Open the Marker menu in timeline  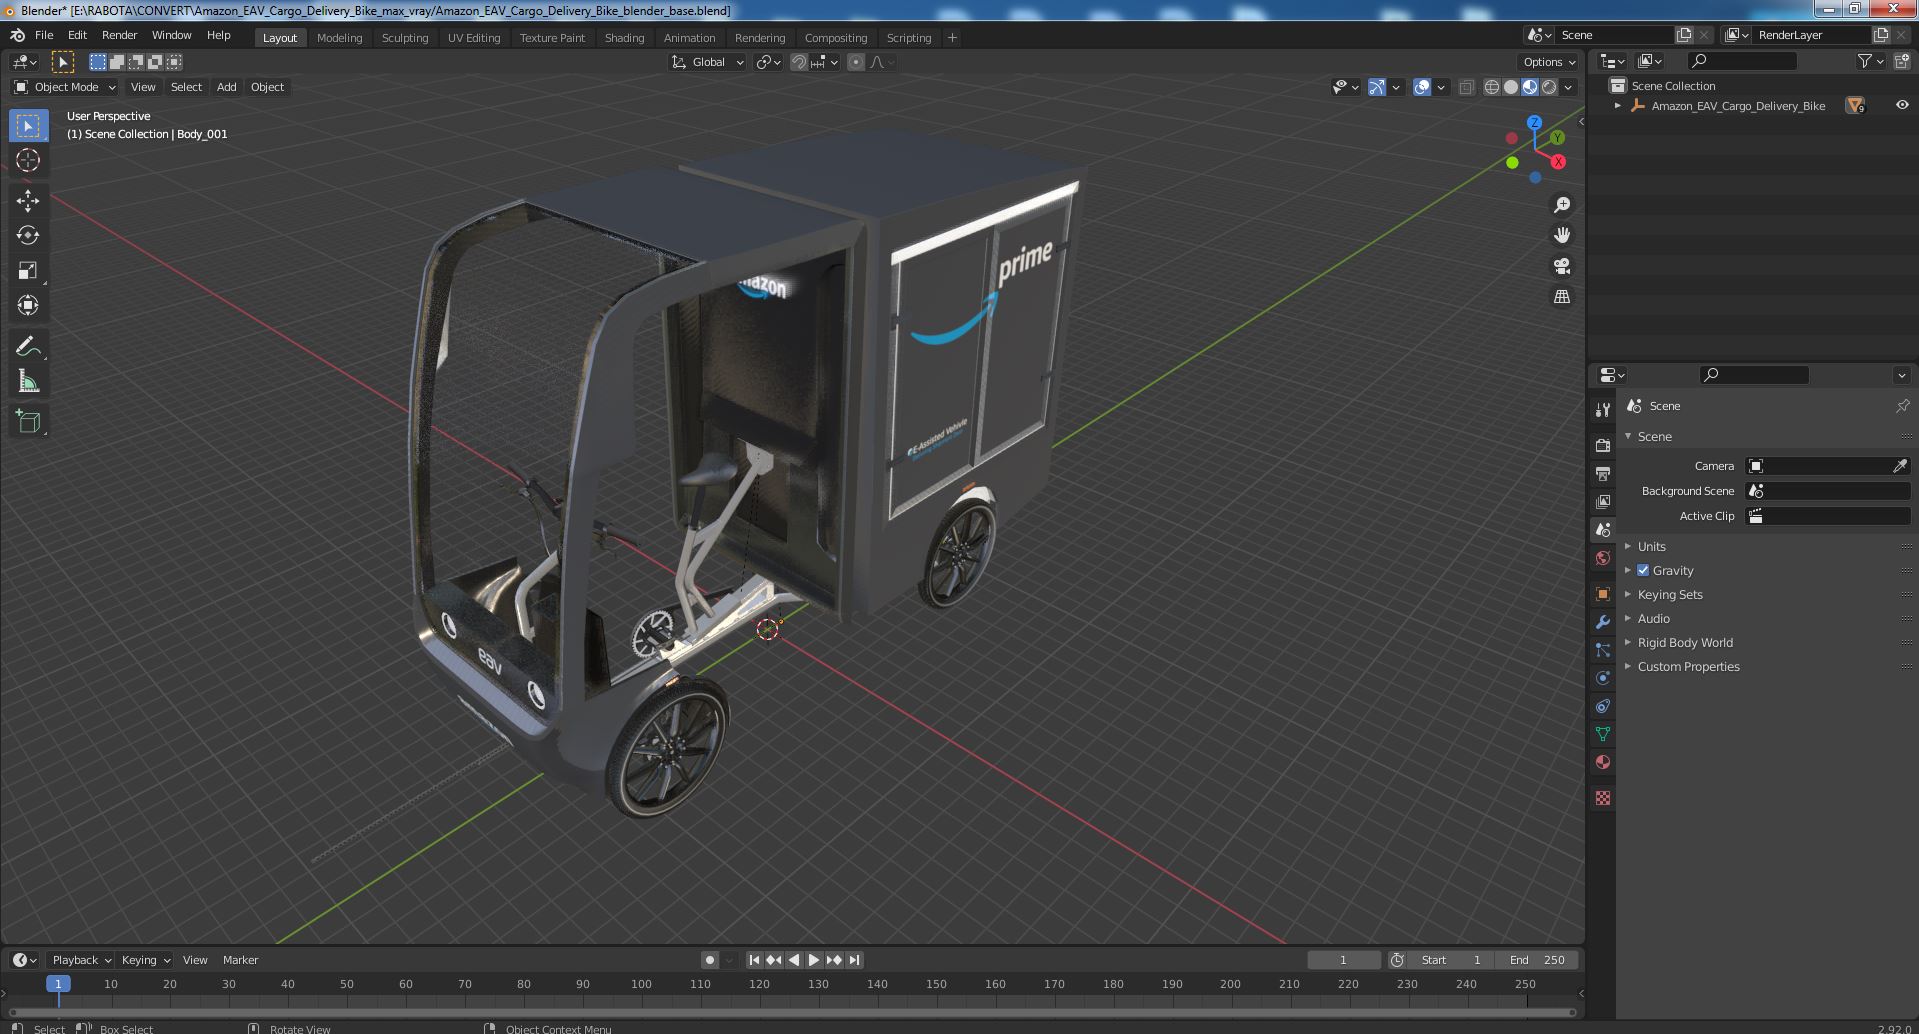[x=240, y=960]
